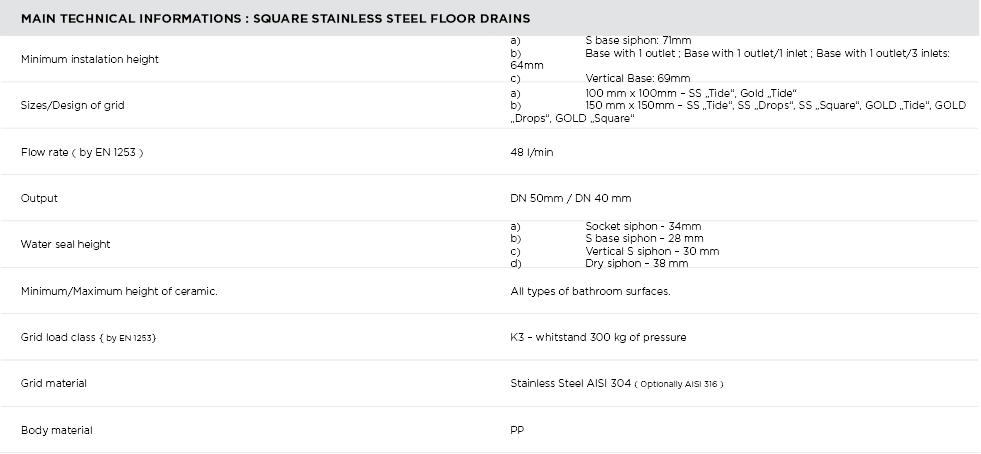Click the Water seal height label
The width and height of the screenshot is (981, 454).
[x=66, y=244]
